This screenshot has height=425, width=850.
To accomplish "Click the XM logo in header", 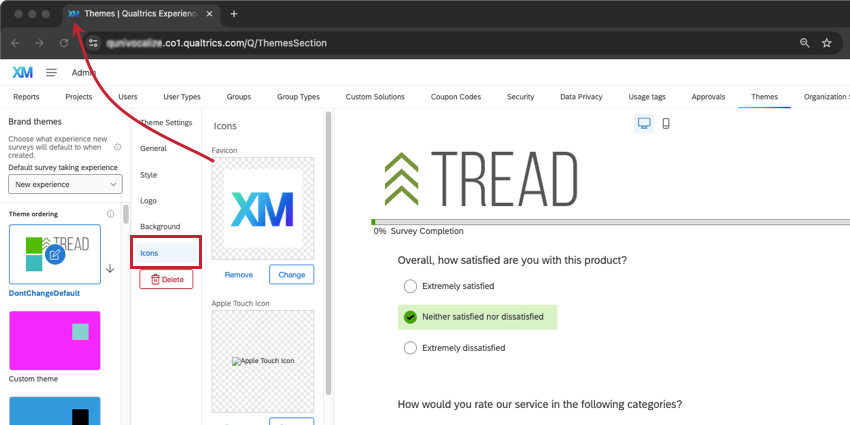I will click(x=23, y=73).
